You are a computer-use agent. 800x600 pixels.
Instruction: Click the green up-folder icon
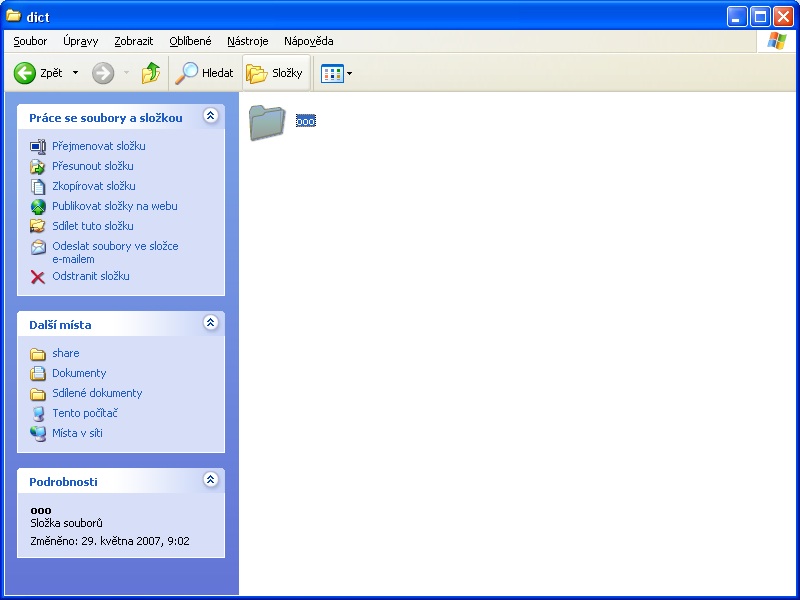(151, 73)
